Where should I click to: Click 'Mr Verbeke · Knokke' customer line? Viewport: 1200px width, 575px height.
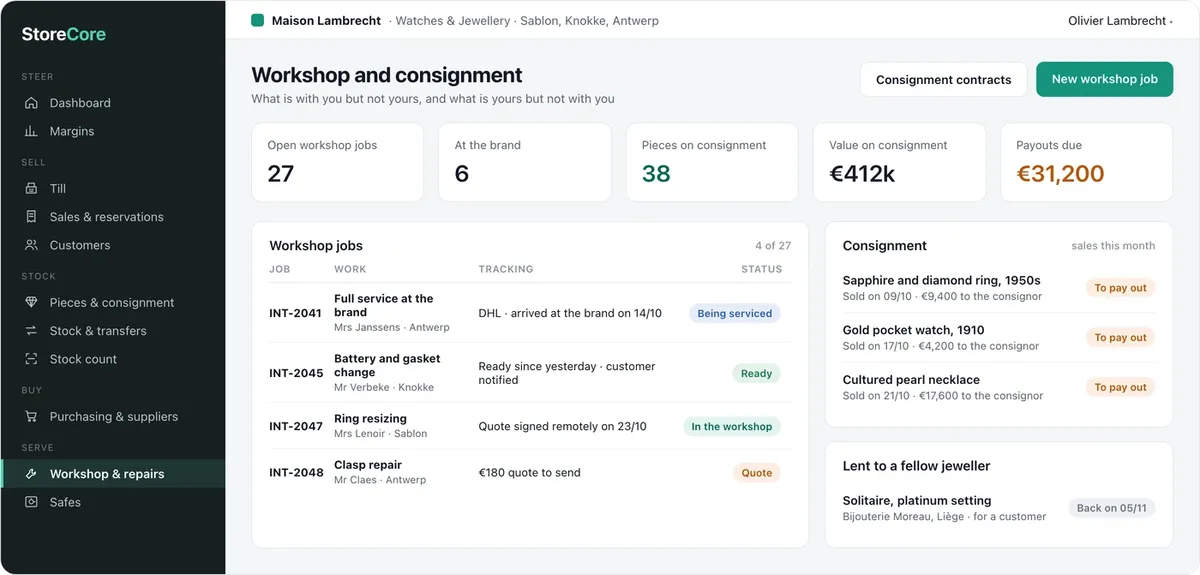click(x=384, y=387)
